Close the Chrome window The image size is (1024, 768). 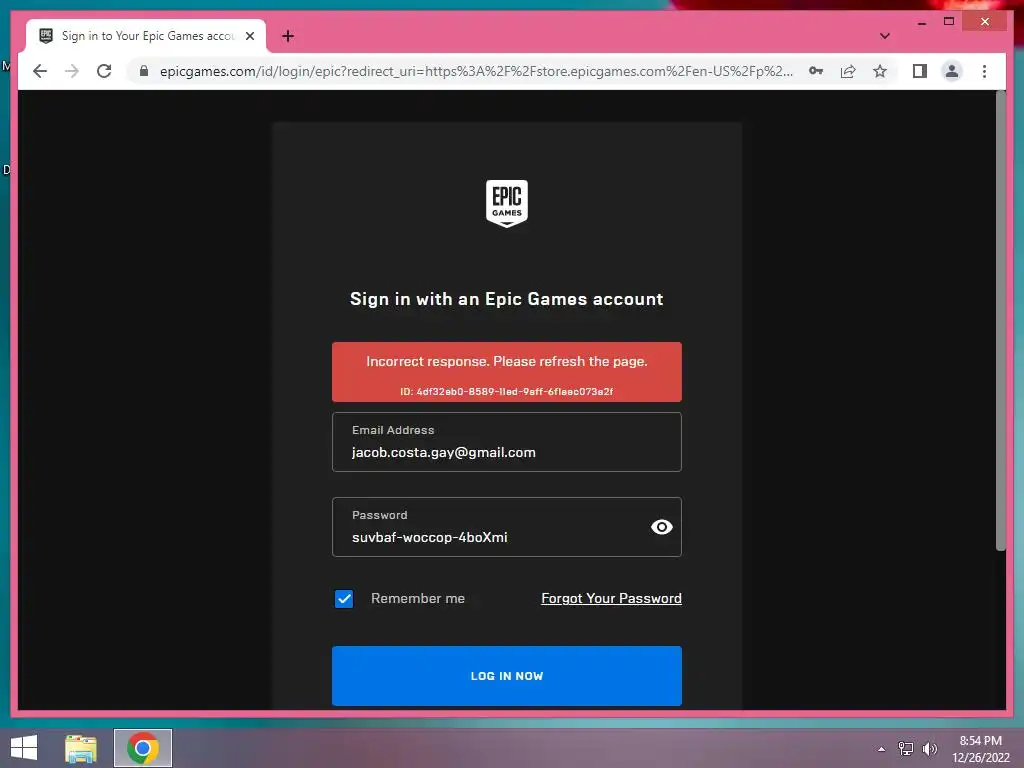coord(985,22)
